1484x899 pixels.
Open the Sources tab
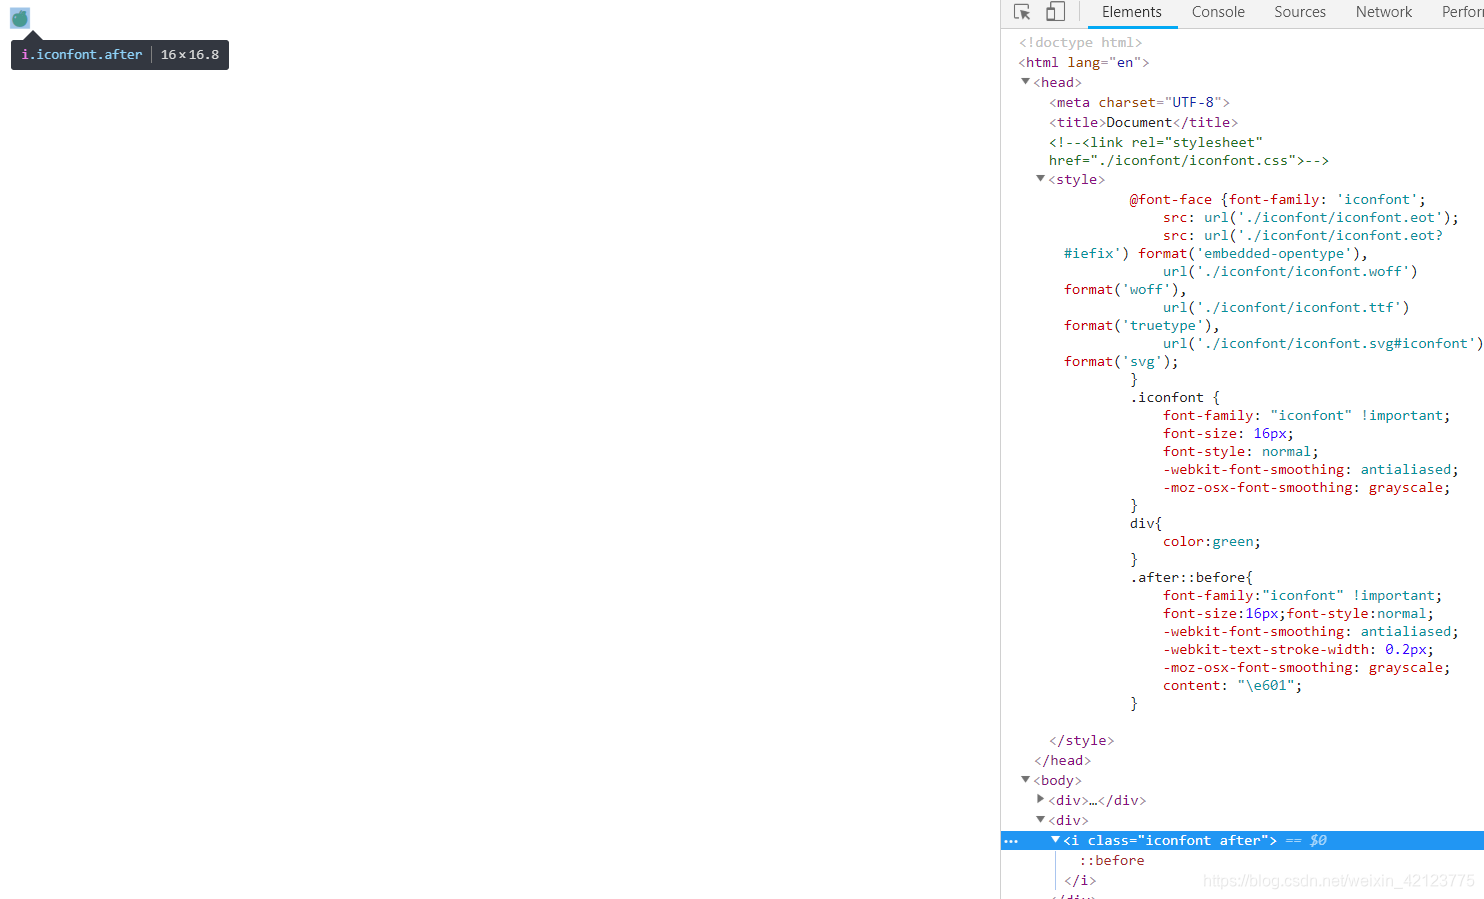pos(1300,12)
